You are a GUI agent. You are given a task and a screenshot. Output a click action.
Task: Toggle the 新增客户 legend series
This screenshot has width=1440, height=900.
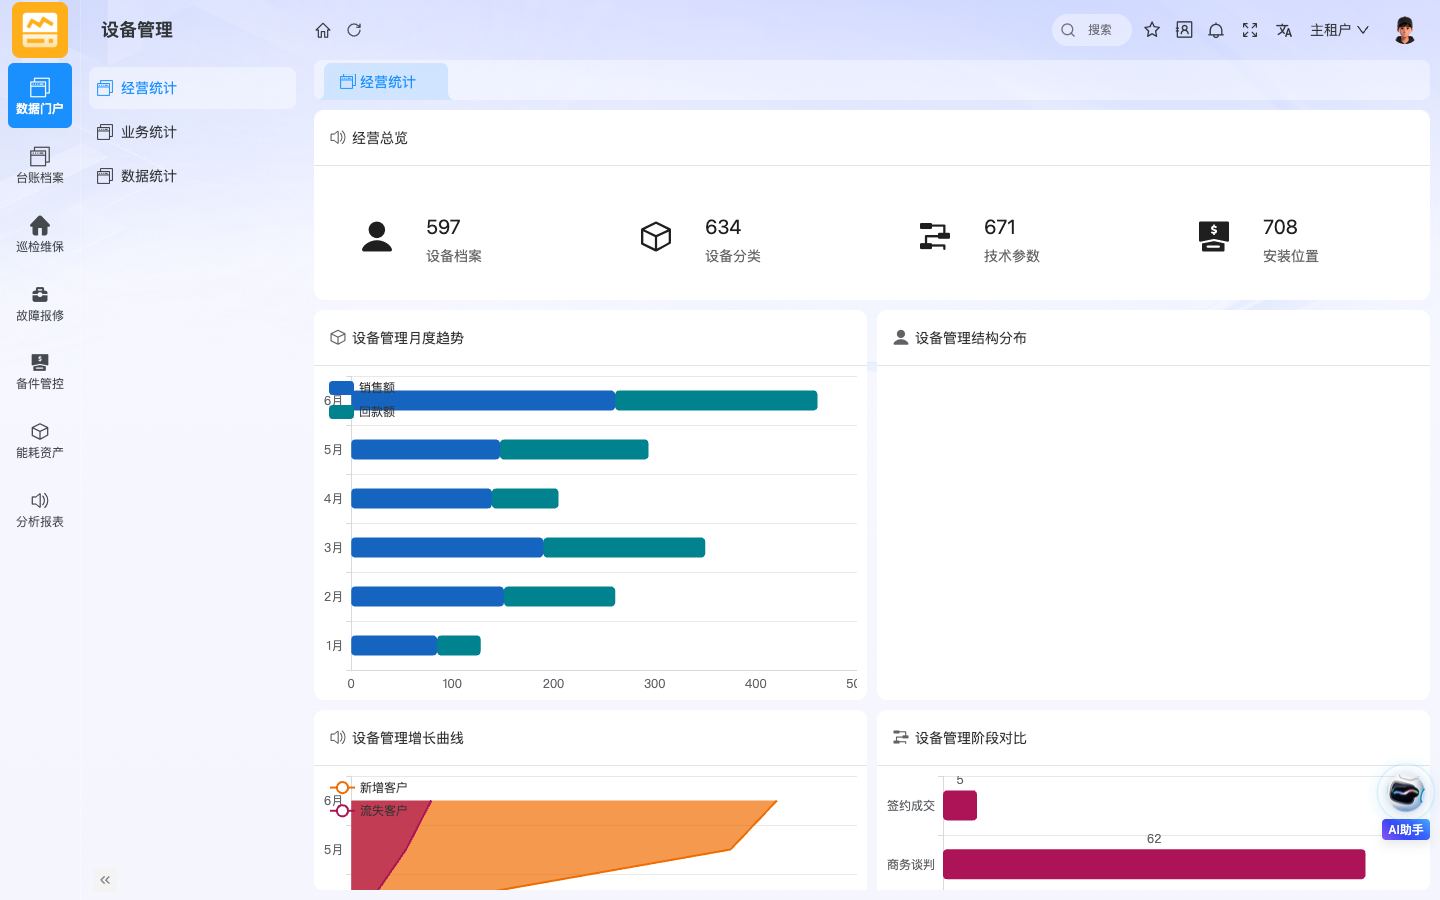pos(368,787)
